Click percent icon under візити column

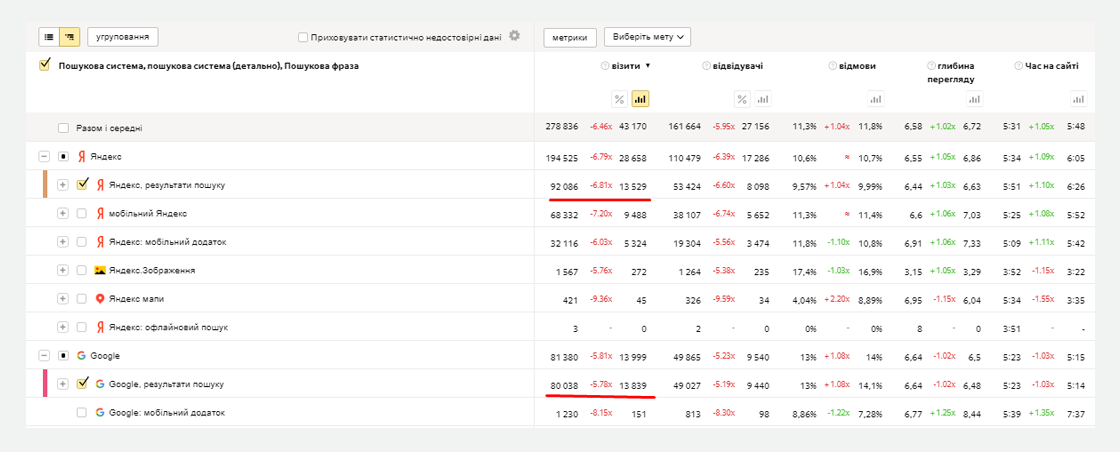619,99
